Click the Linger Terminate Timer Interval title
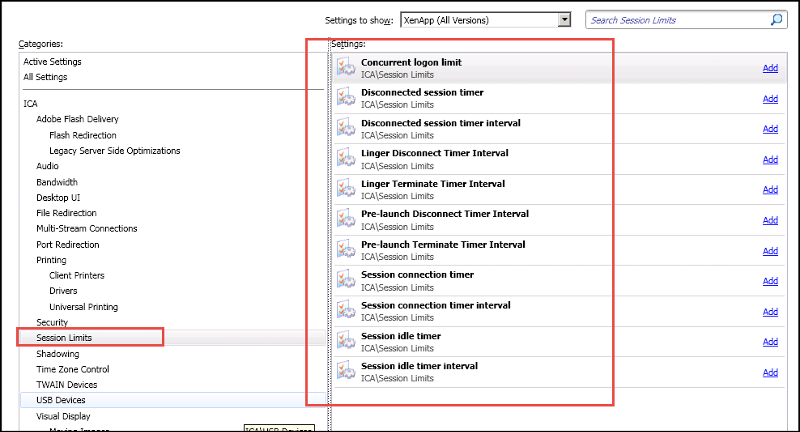Image resolution: width=800 pixels, height=432 pixels. 433,184
